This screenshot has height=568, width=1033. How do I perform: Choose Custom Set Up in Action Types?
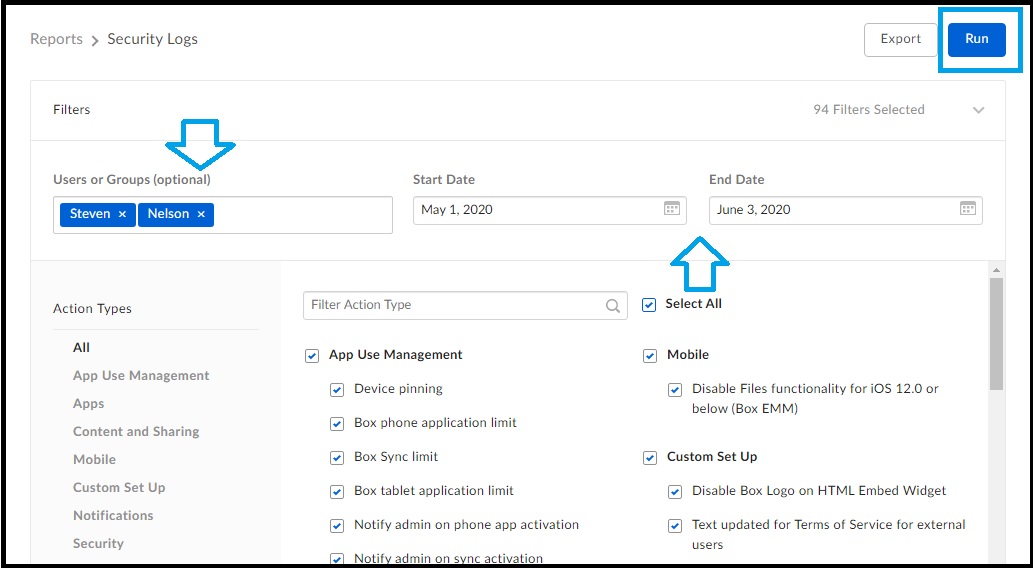119,488
